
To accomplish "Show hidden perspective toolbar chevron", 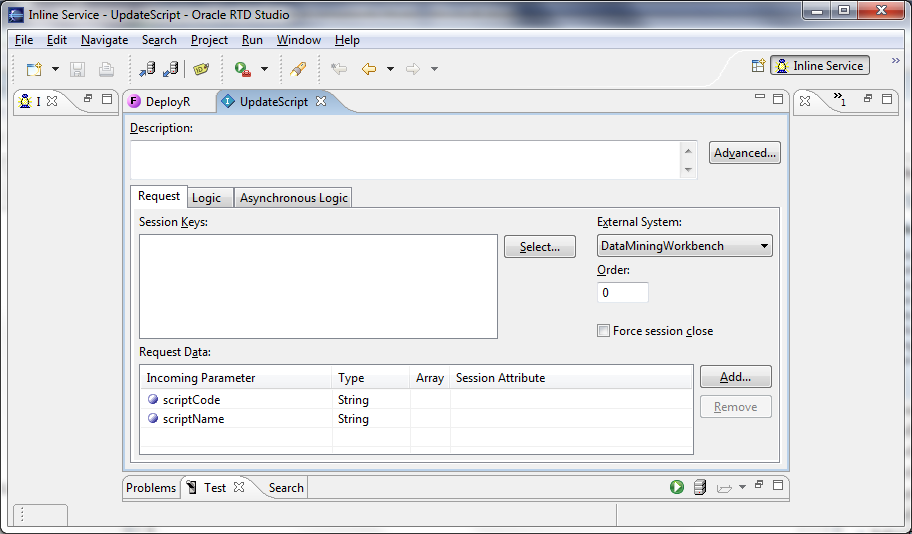I will tap(896, 60).
